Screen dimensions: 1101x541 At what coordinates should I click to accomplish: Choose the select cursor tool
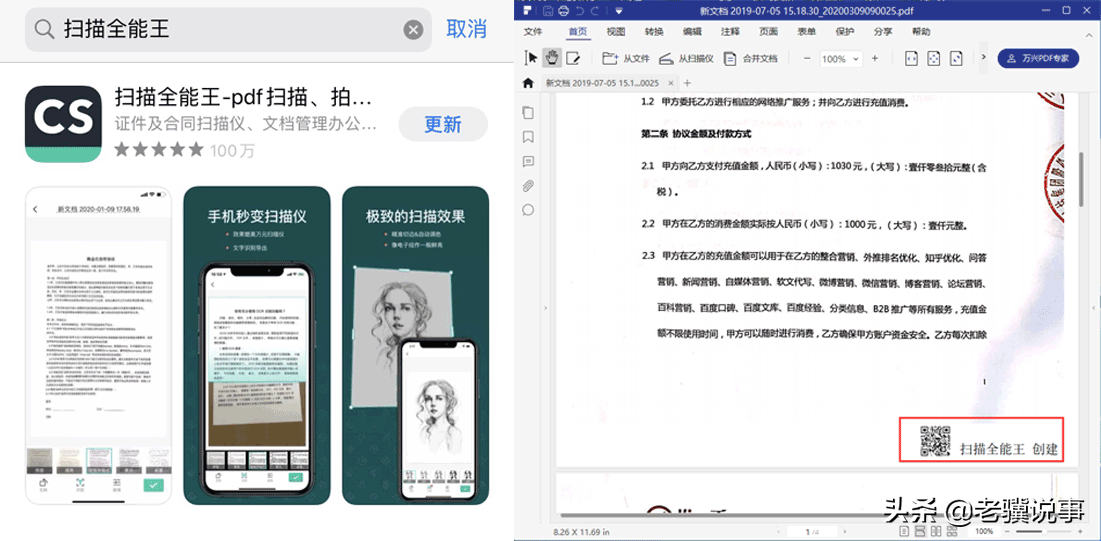532,58
